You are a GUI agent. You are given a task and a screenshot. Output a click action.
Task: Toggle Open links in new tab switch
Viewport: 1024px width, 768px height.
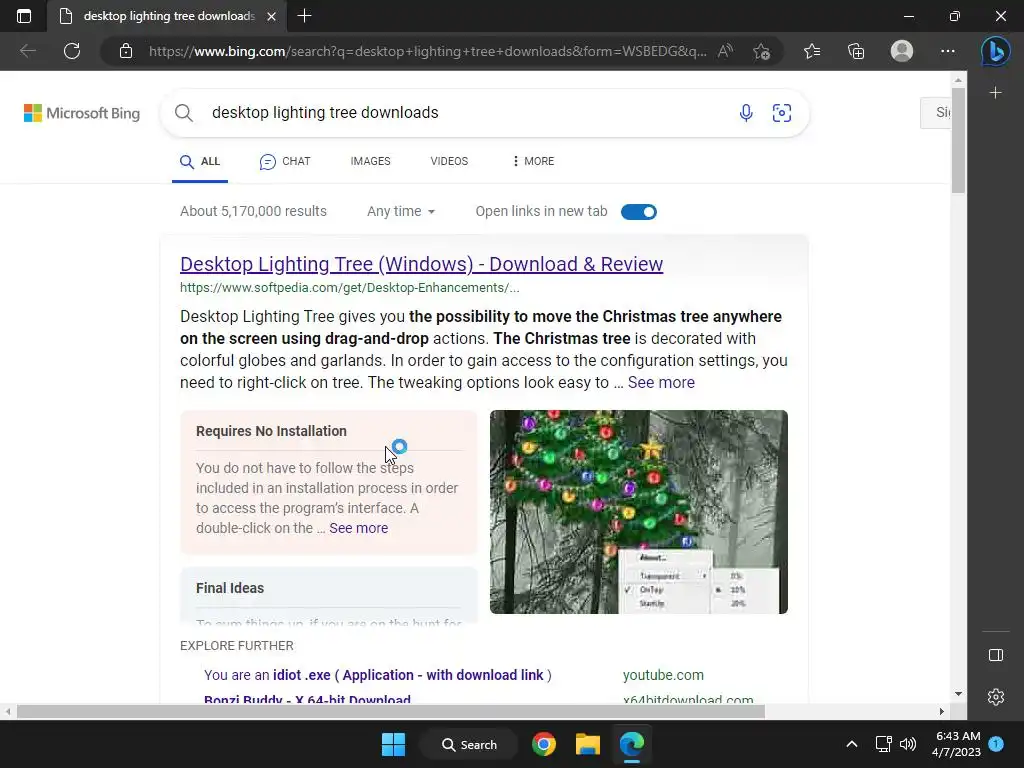(x=639, y=212)
